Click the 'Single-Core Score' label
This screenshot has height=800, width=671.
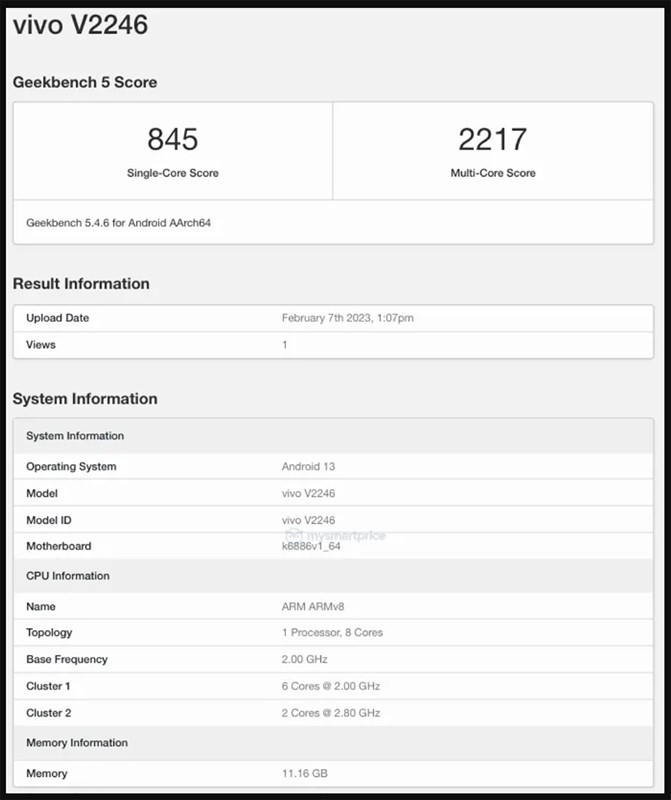point(172,173)
